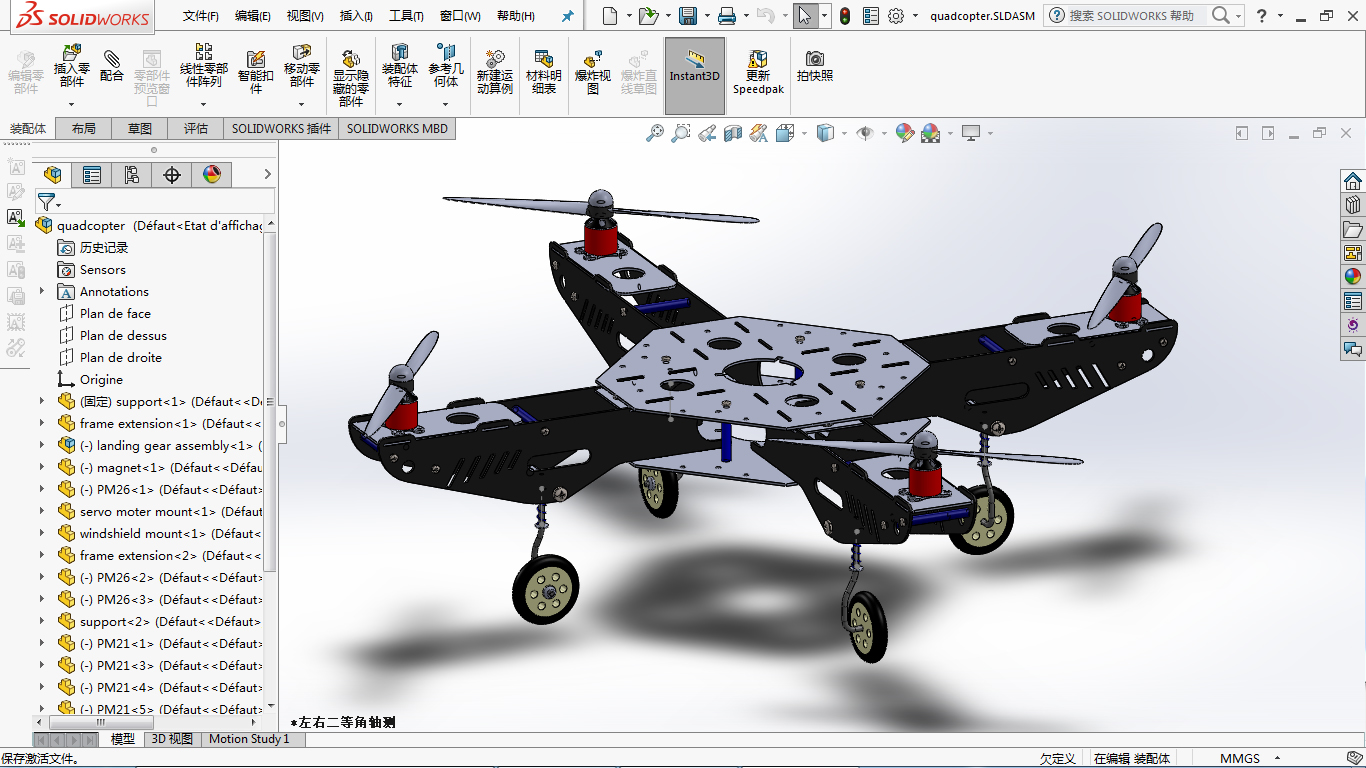Screen dimensions: 1366x768
Task: Toggle Hide/Show Items eye icon
Action: [865, 133]
